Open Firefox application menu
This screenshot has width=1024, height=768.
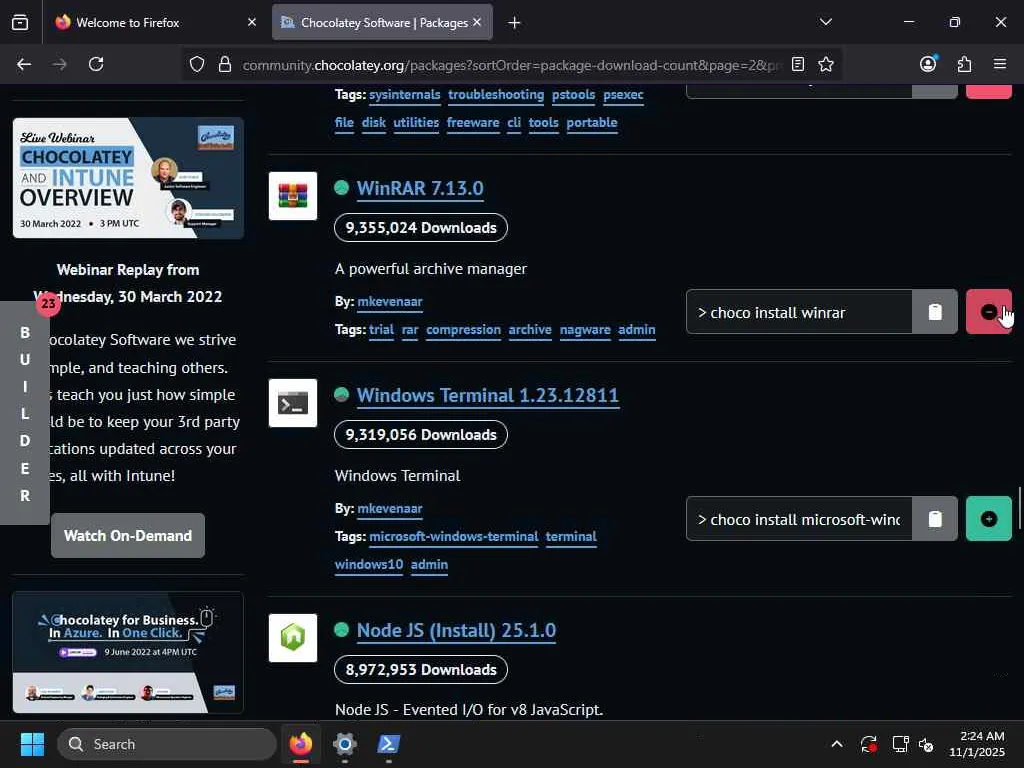coord(1000,64)
